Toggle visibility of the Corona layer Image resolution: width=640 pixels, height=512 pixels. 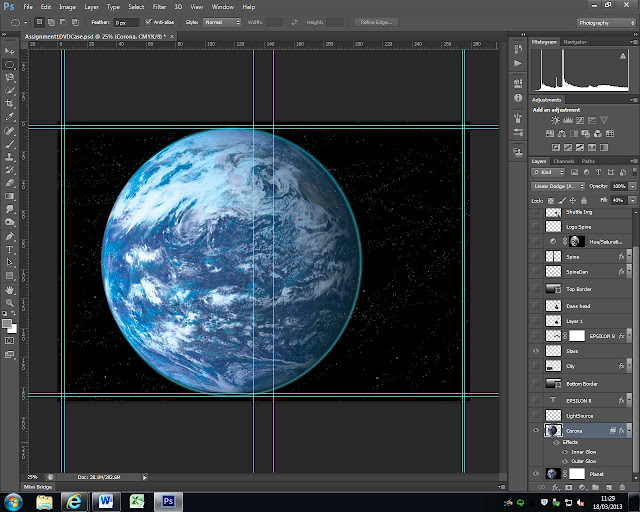(x=537, y=430)
